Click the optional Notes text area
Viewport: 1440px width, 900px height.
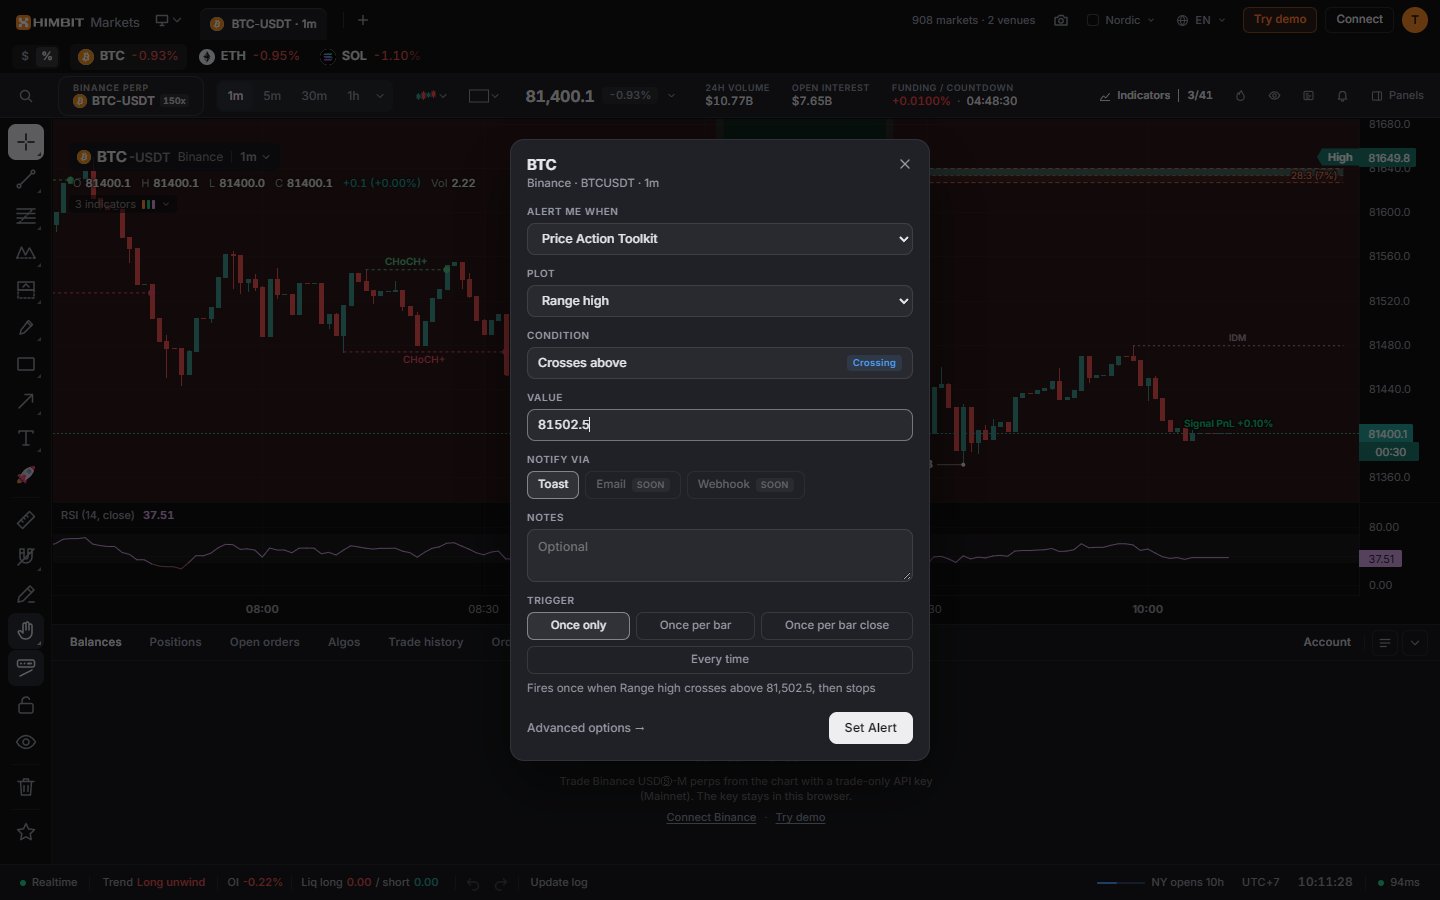coord(720,555)
